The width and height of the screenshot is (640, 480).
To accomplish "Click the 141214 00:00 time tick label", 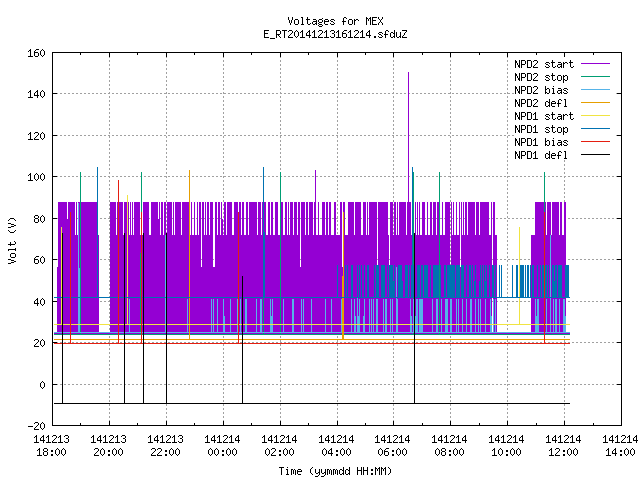I will click(222, 446).
